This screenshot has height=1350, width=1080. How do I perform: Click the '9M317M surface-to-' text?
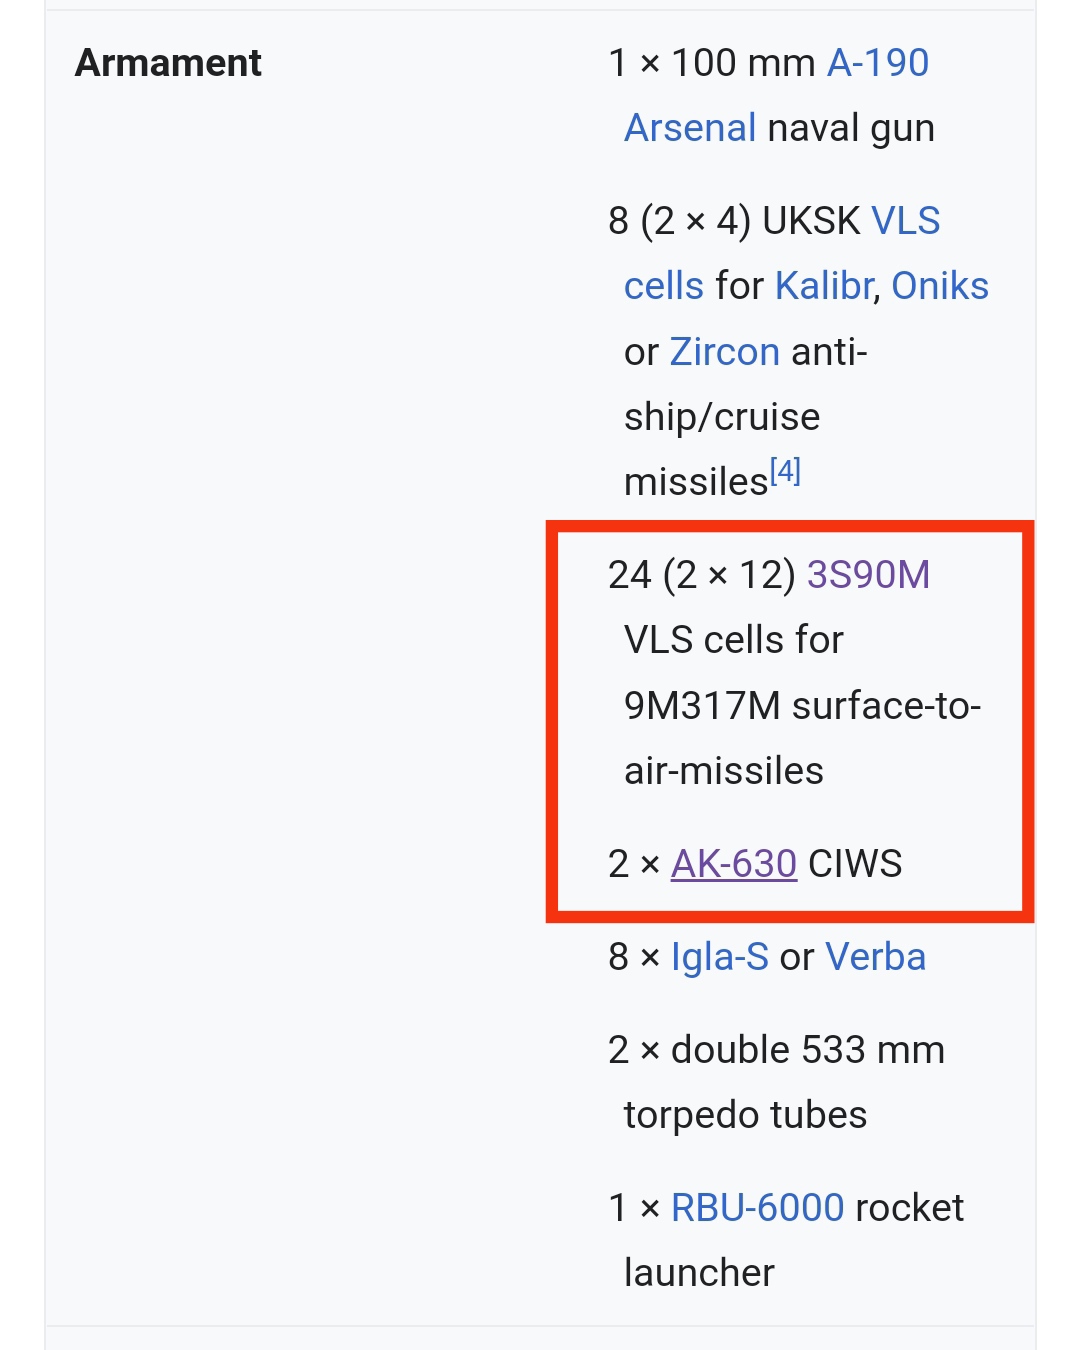(x=802, y=706)
